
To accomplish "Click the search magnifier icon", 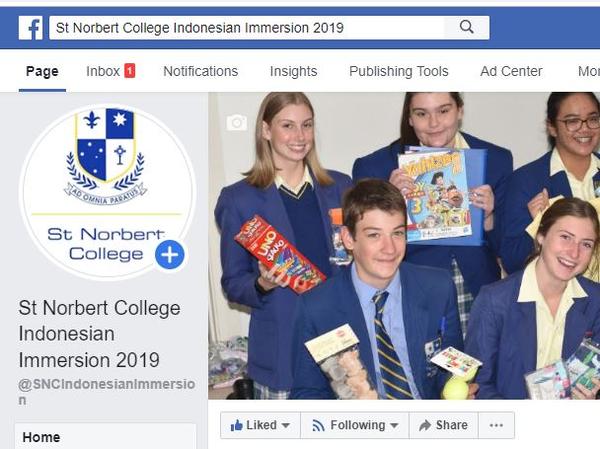I will coord(466,27).
